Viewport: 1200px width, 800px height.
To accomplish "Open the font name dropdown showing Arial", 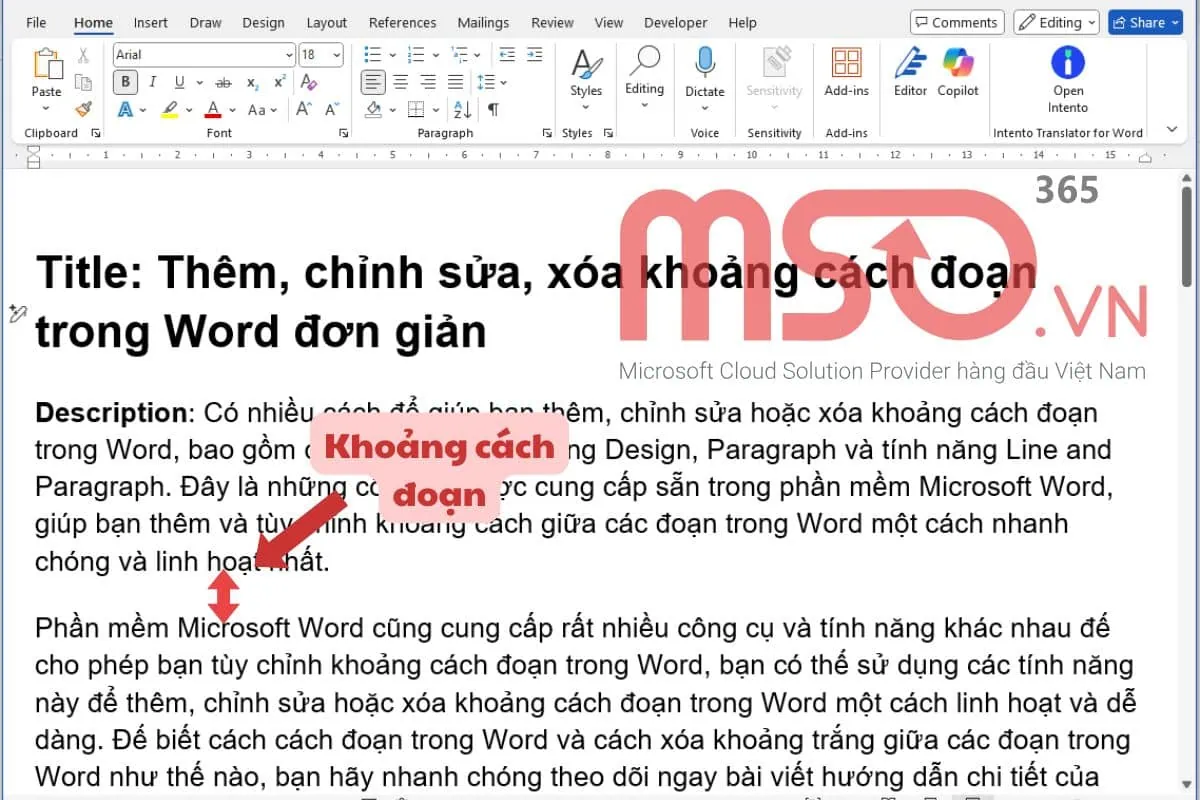I will click(290, 55).
